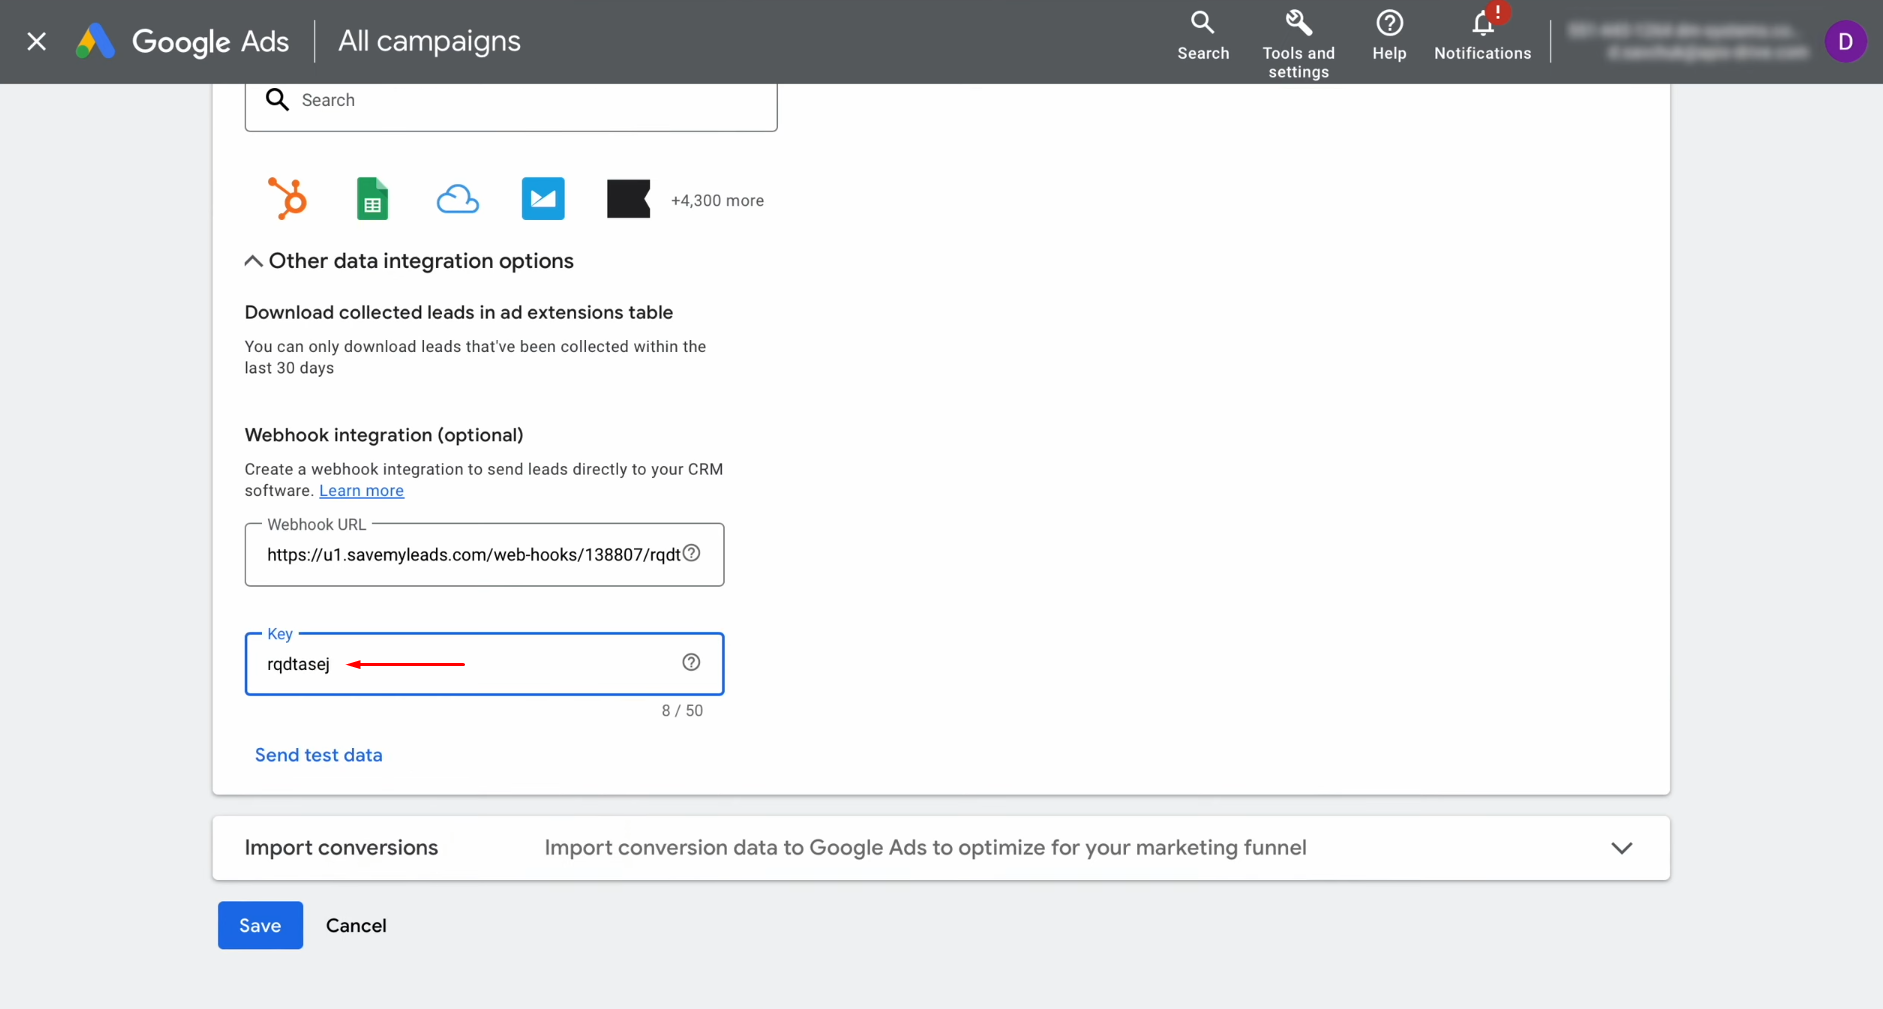Click the Save button
Screen dimensions: 1883x1009
pyautogui.click(x=260, y=925)
